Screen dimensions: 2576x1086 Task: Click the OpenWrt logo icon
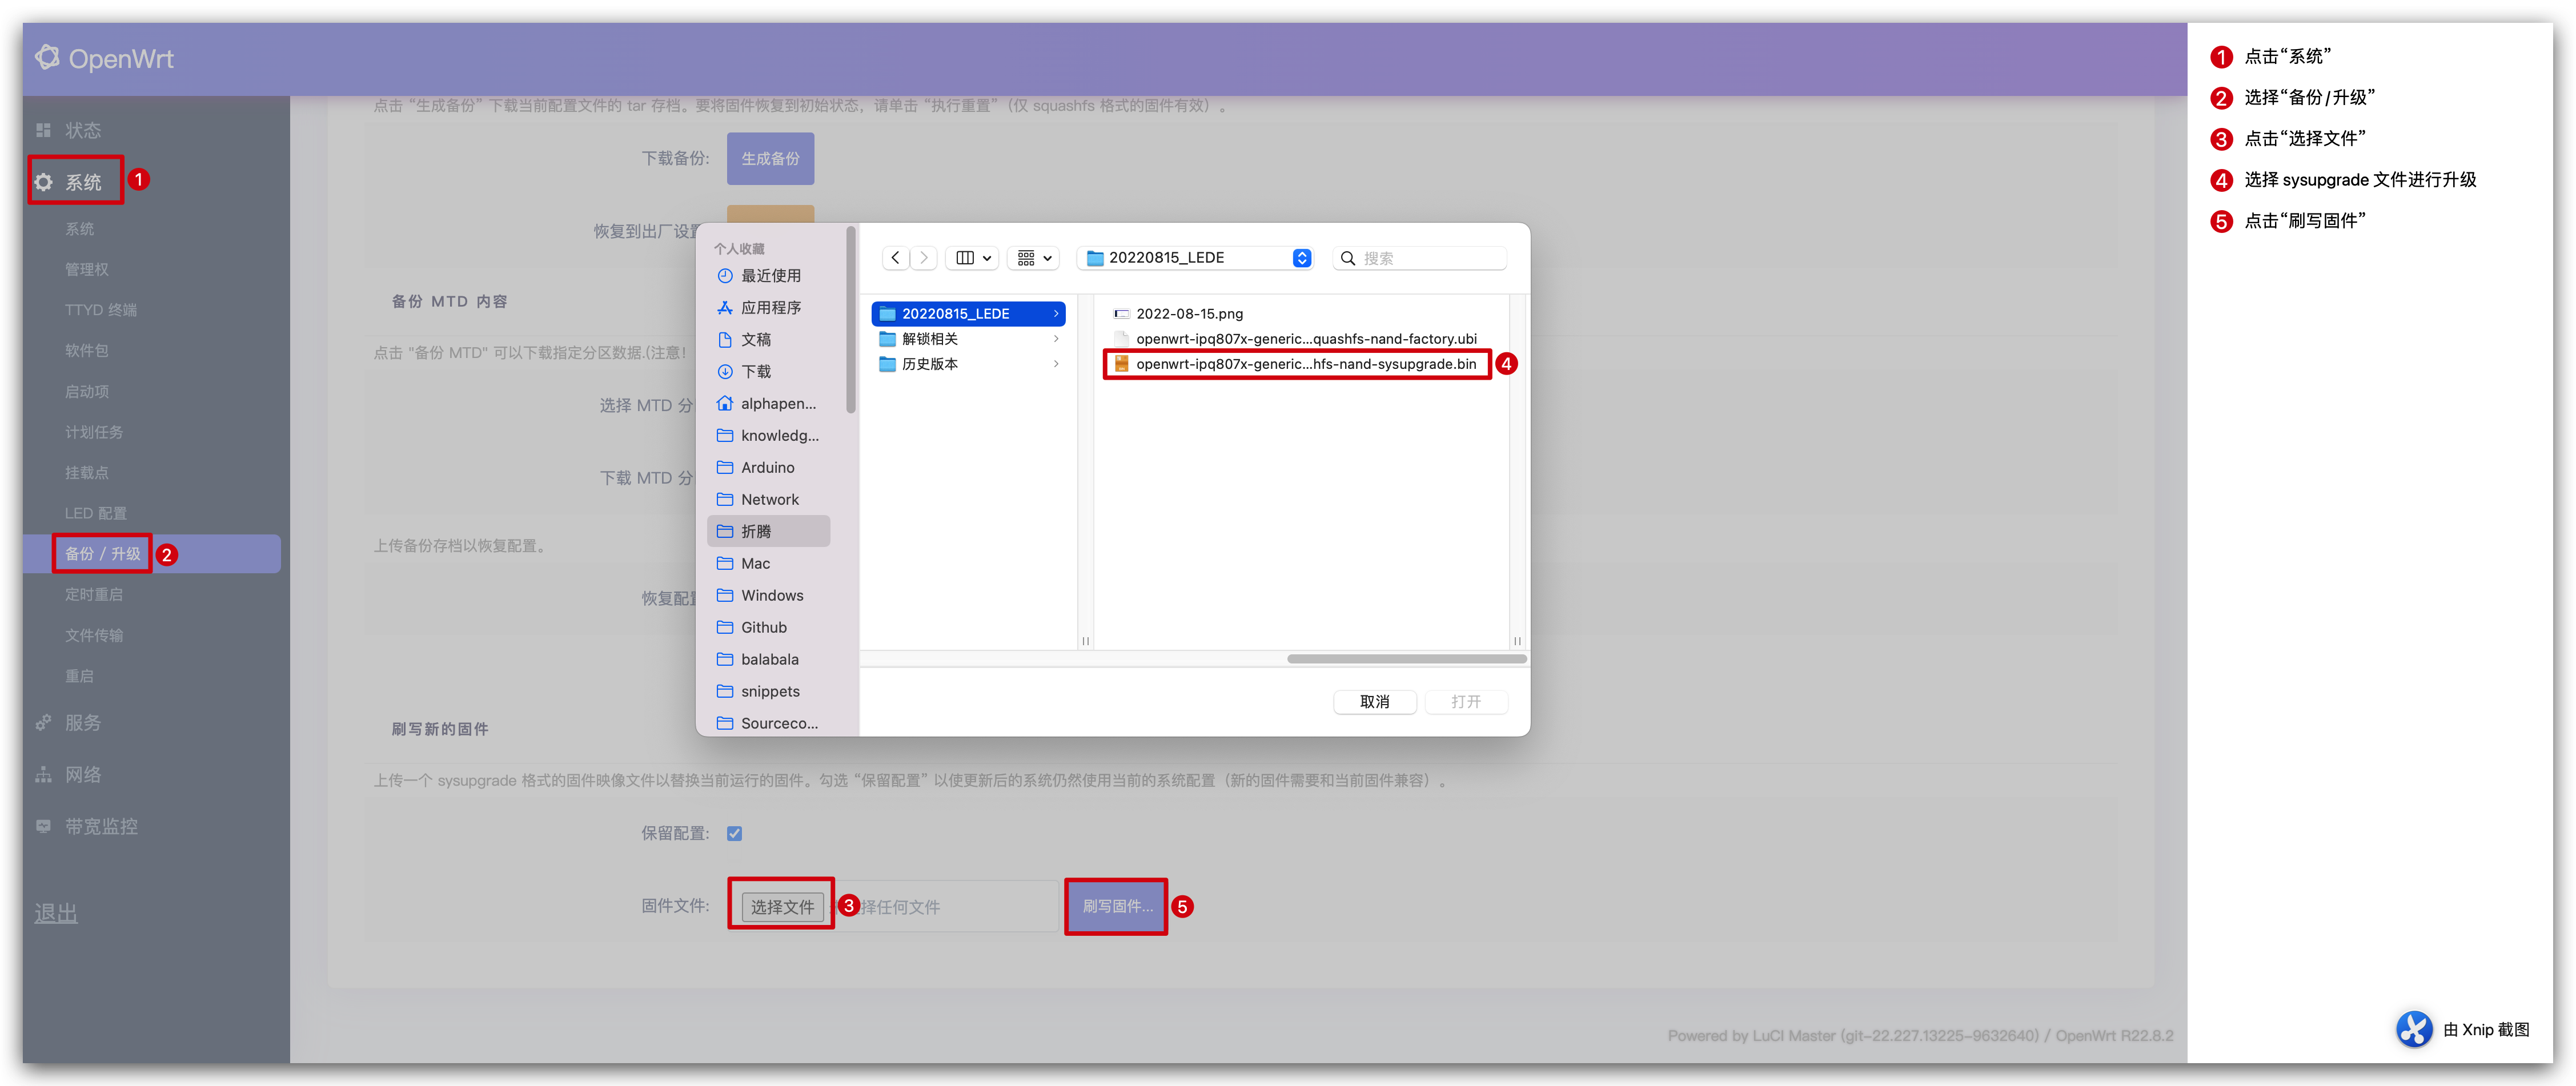click(x=47, y=57)
